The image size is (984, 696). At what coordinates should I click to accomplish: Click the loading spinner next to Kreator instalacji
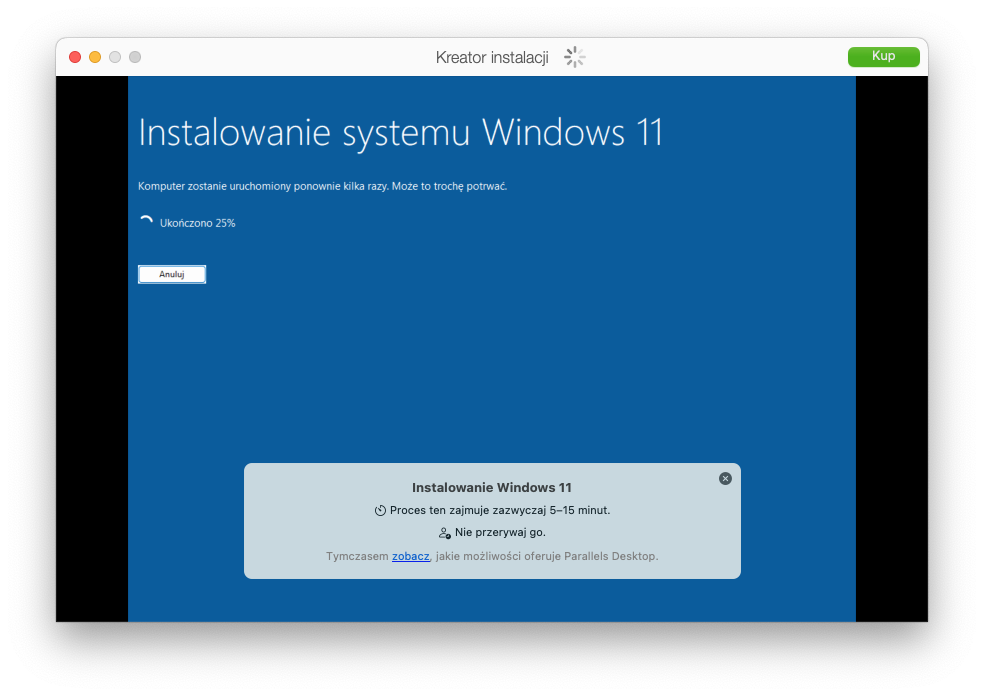tap(574, 57)
